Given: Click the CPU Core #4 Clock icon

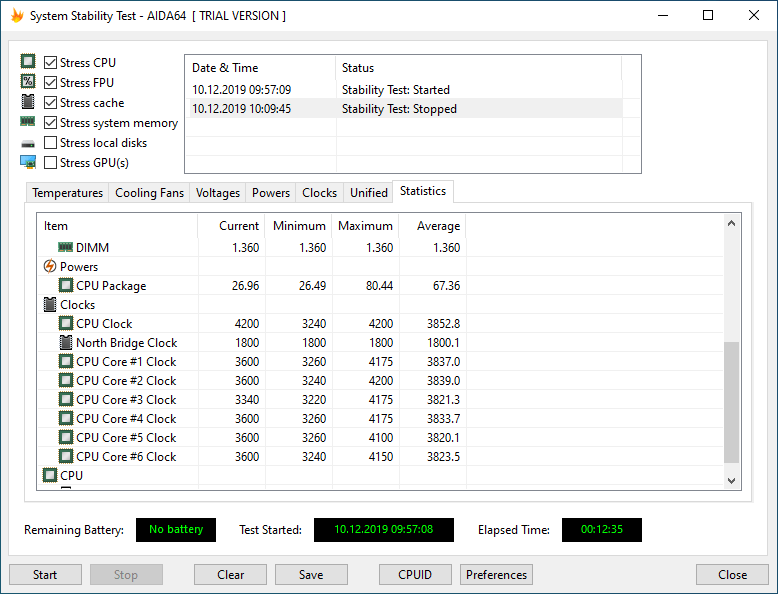Looking at the screenshot, I should tap(65, 418).
